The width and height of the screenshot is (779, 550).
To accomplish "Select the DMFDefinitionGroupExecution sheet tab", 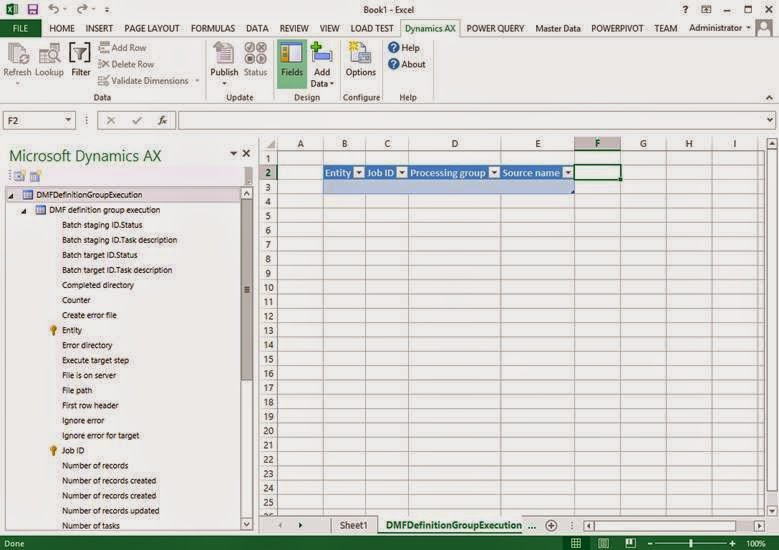I will click(x=454, y=525).
